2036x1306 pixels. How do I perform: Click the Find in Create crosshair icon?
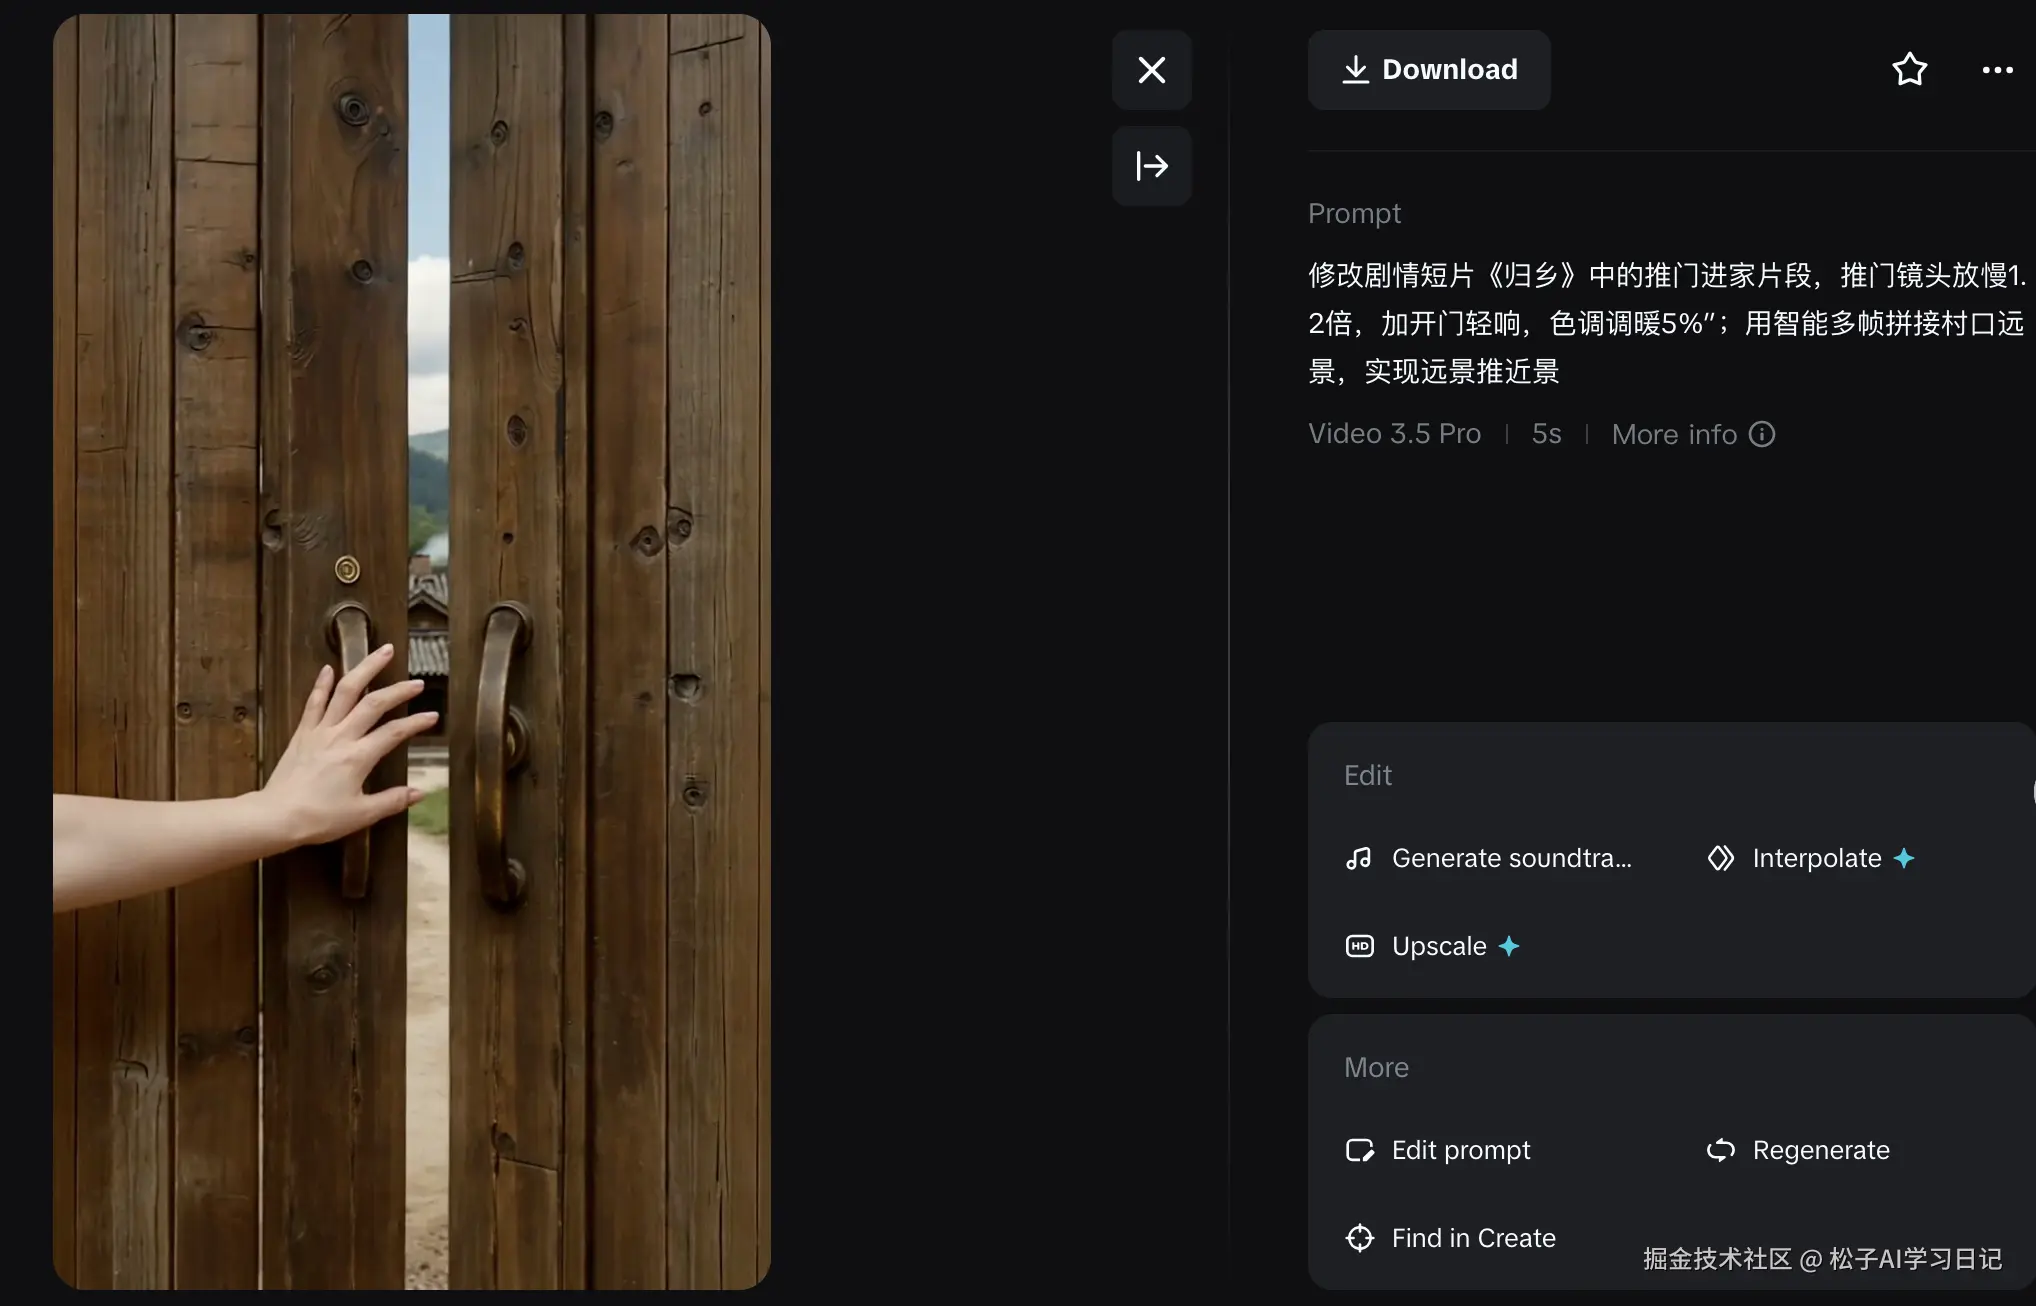tap(1359, 1238)
